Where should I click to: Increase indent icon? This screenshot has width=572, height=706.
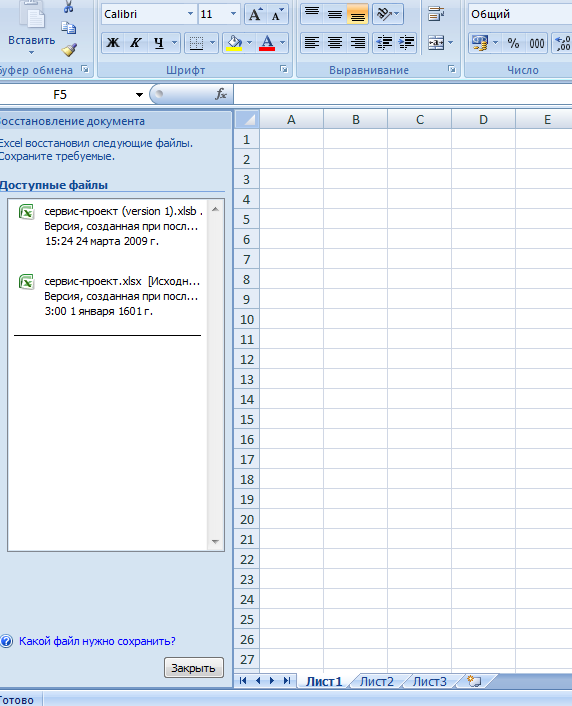(x=406, y=43)
